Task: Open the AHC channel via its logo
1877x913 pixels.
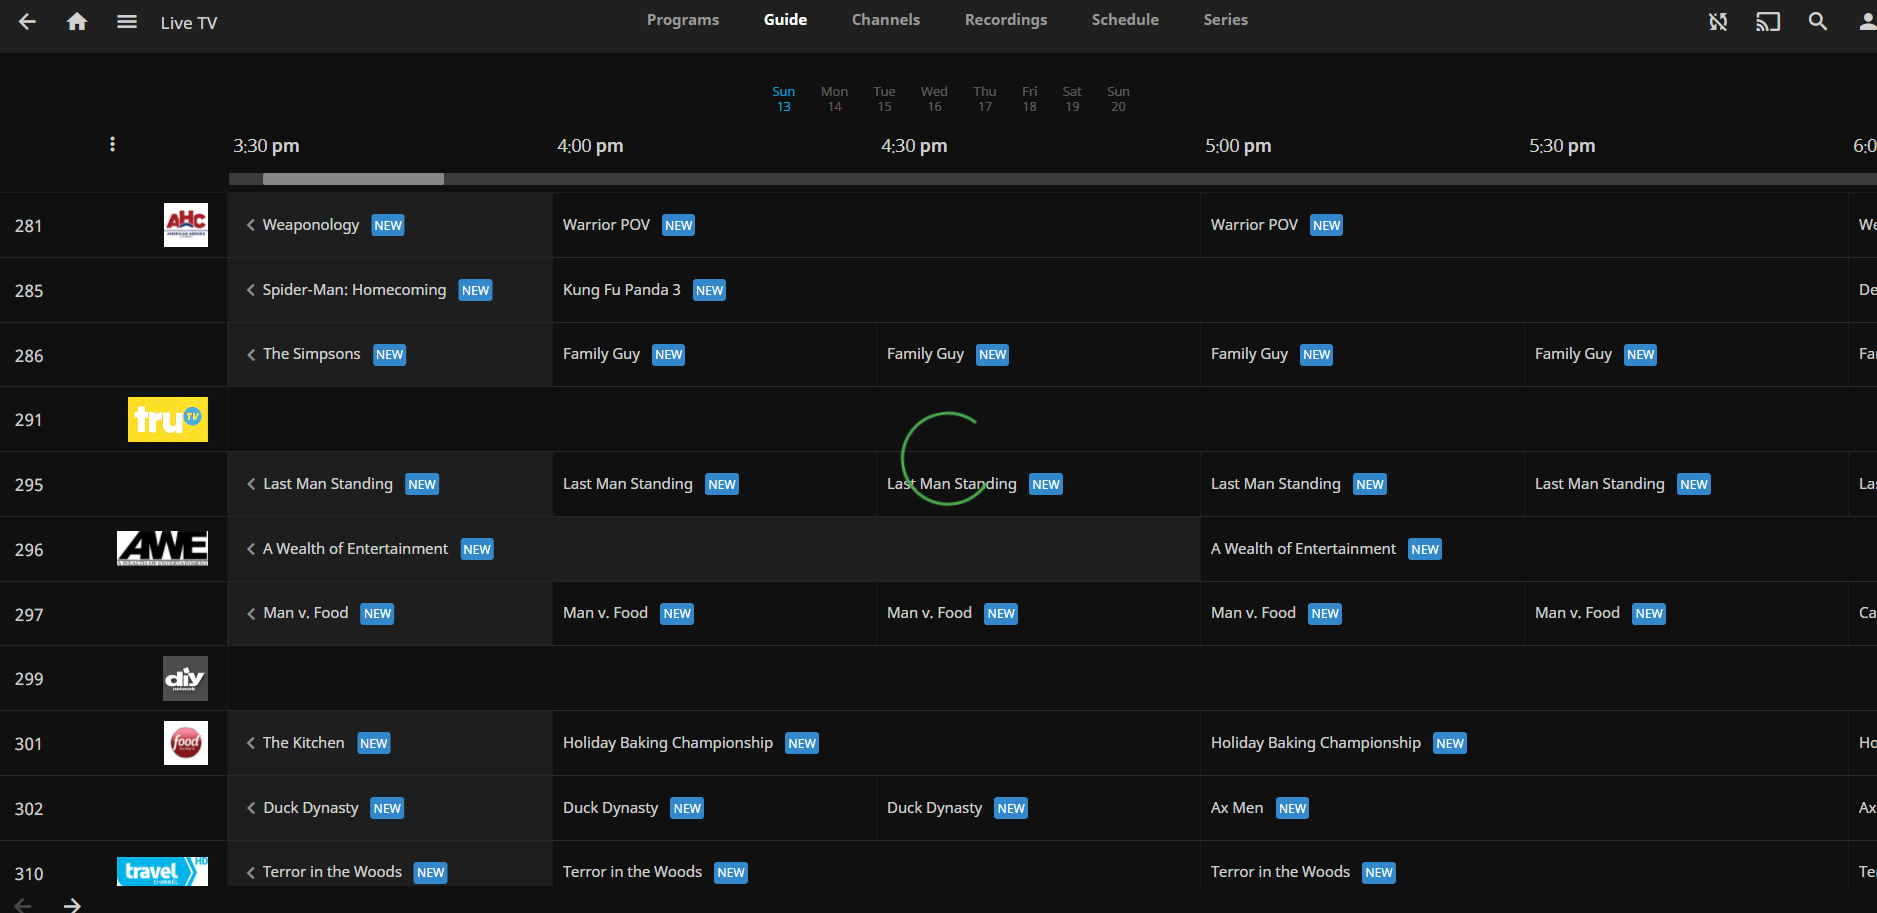Action: pyautogui.click(x=185, y=224)
